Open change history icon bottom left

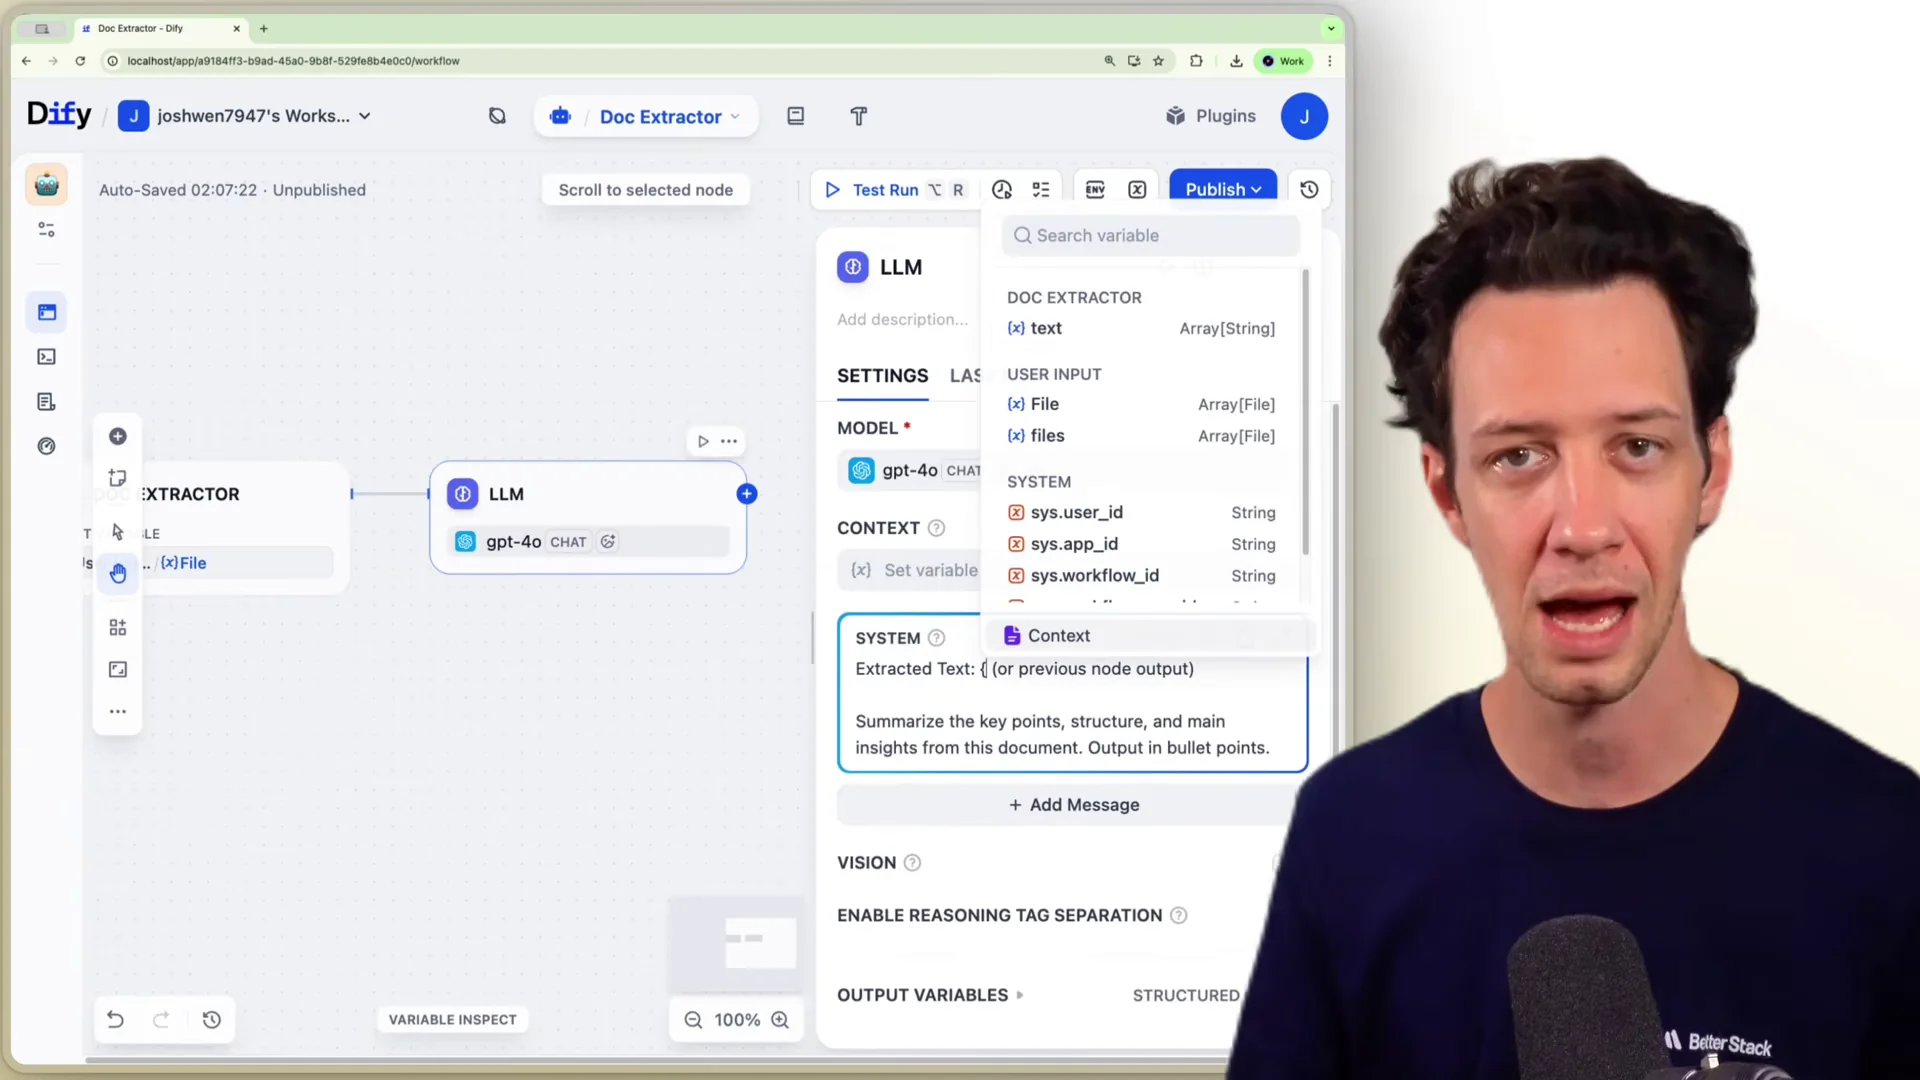click(211, 1020)
